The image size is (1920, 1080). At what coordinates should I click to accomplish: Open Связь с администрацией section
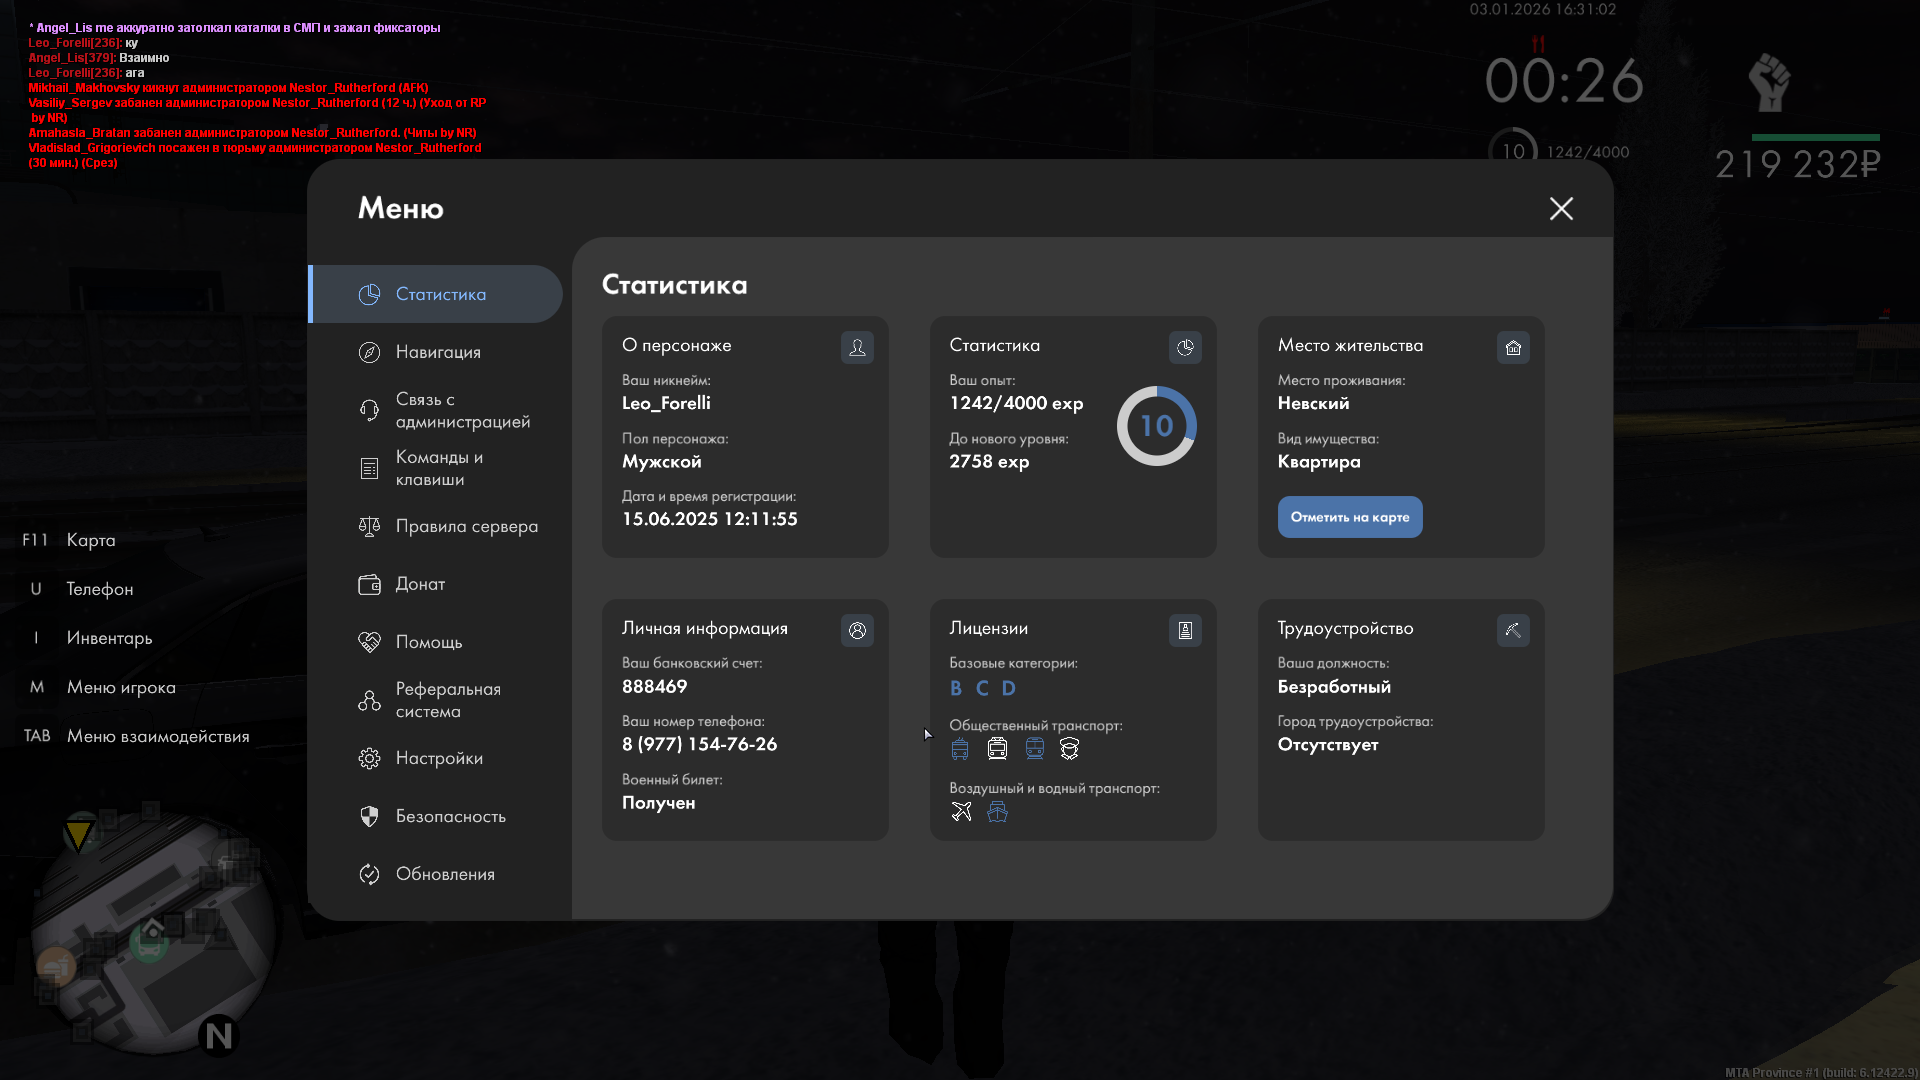(461, 410)
